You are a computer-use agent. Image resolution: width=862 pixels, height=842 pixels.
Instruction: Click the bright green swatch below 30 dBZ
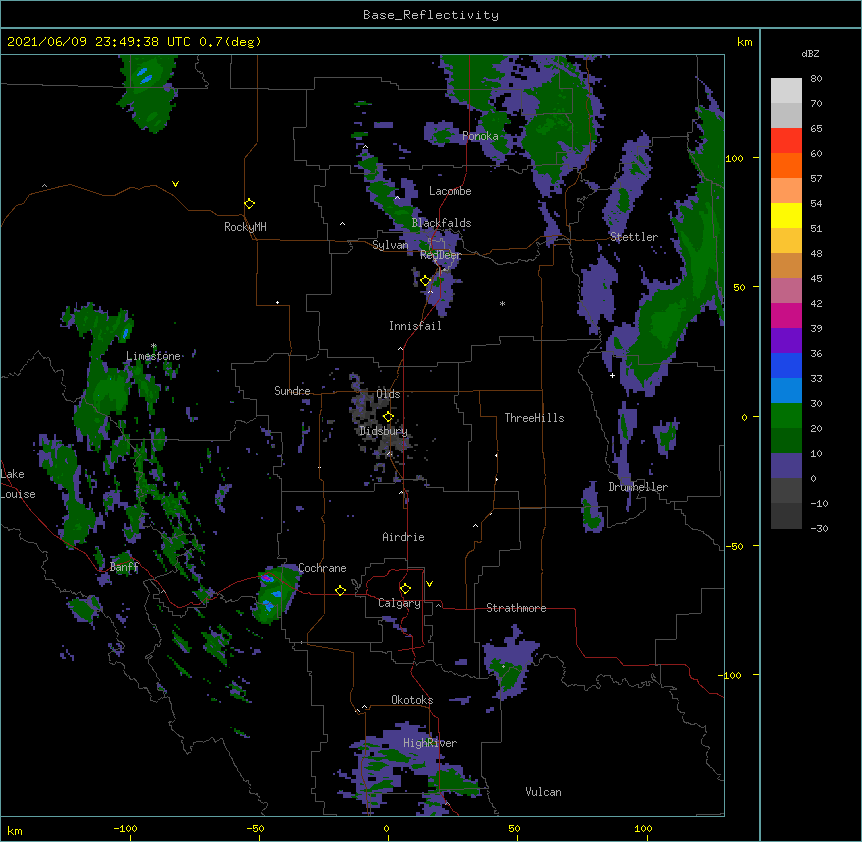[x=786, y=416]
